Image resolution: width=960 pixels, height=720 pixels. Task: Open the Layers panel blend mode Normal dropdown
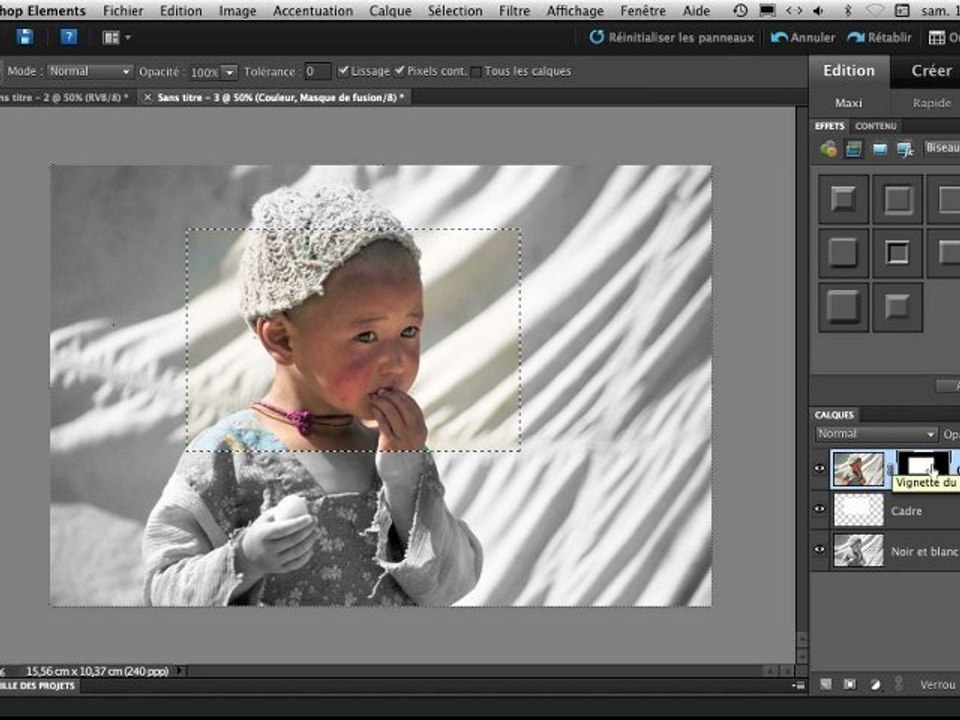tap(876, 433)
